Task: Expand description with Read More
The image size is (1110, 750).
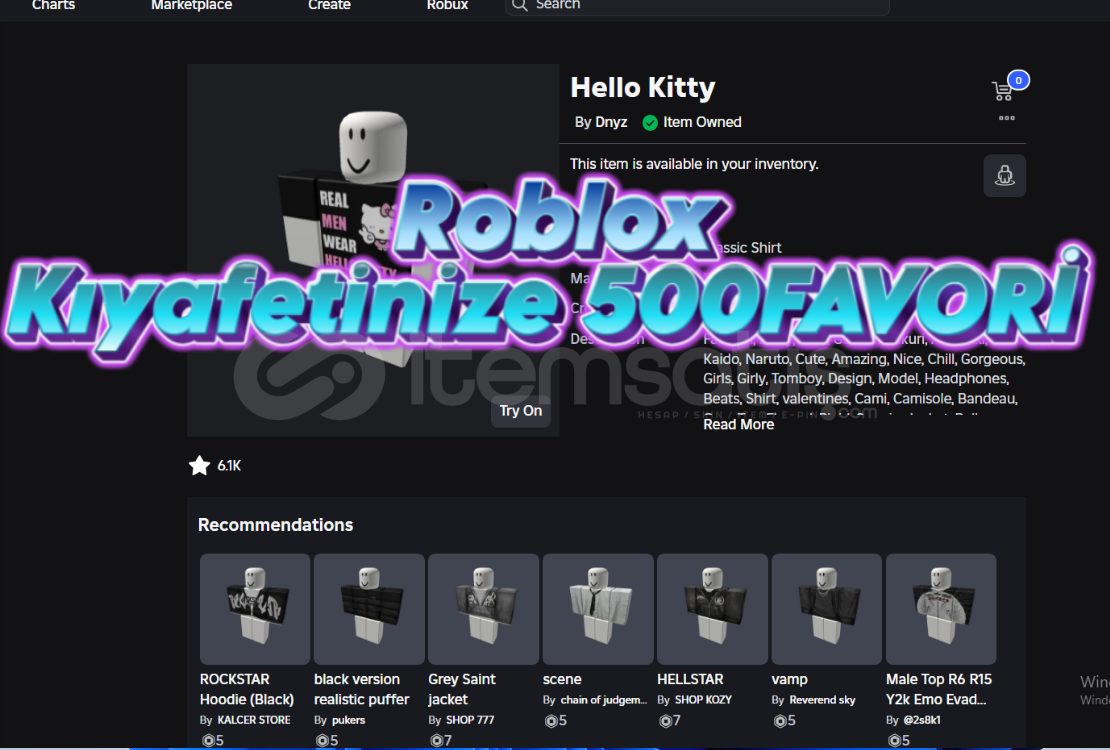Action: 738,424
